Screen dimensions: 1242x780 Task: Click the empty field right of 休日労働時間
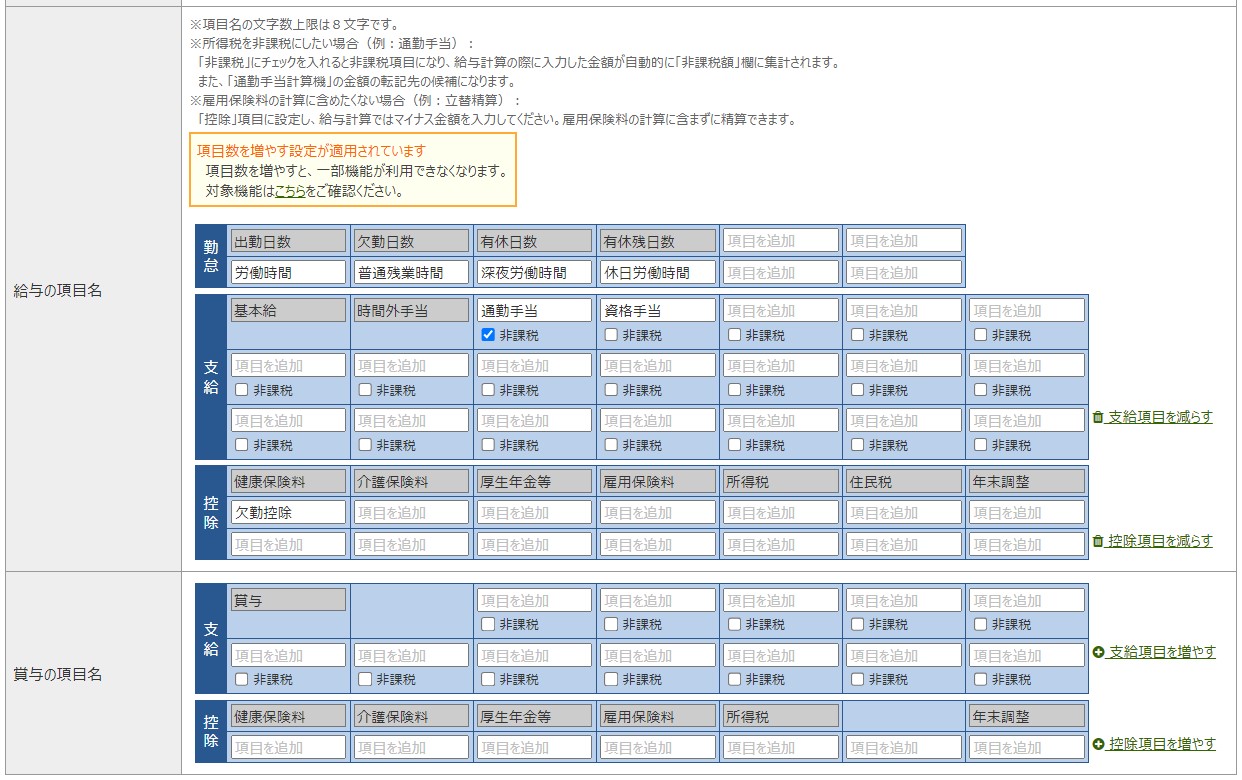tap(780, 272)
